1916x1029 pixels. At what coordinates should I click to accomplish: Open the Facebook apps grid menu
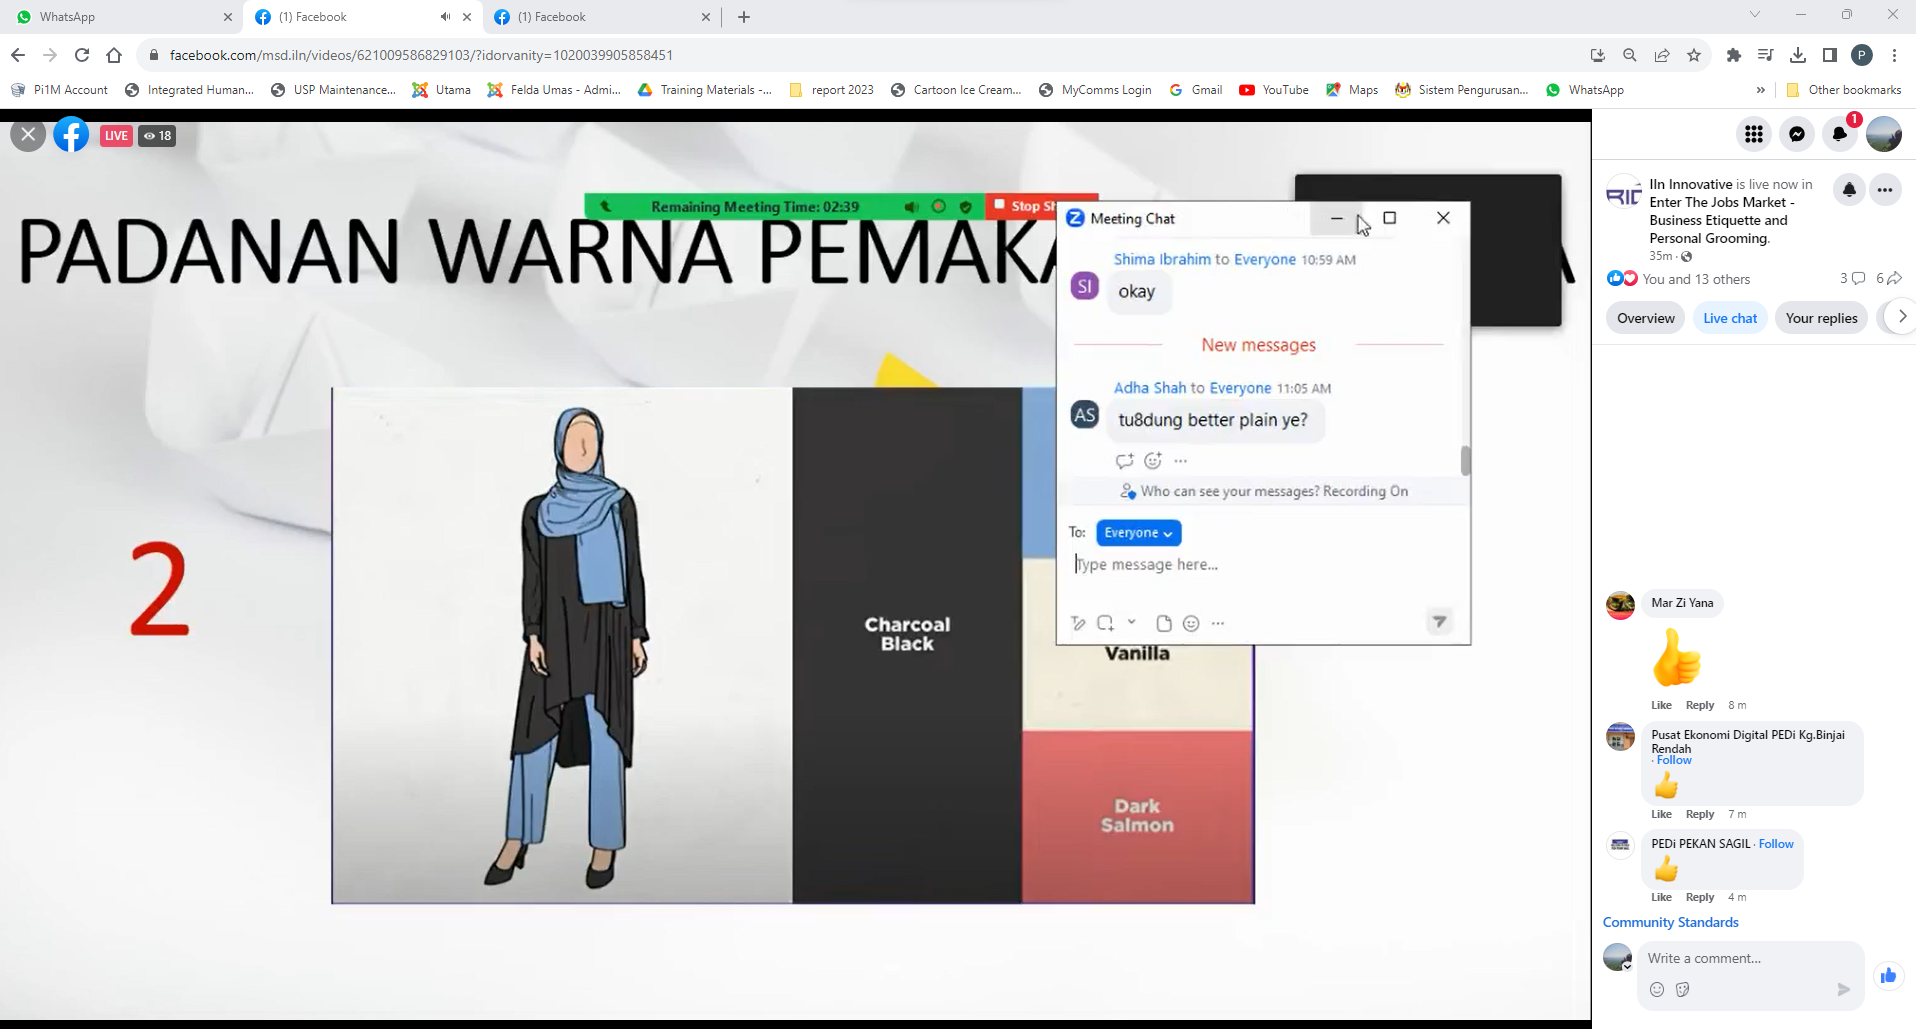(x=1753, y=134)
